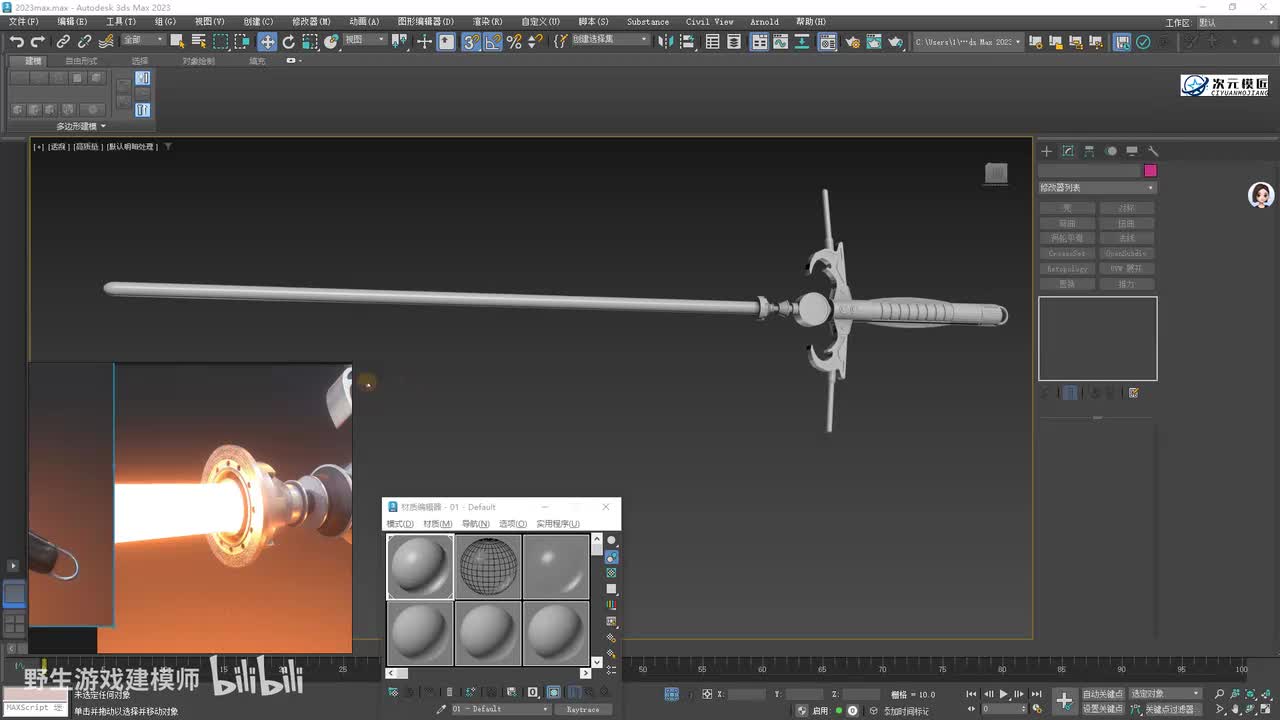Open 材质(M) menu in material editor
The image size is (1280, 720).
(x=437, y=524)
